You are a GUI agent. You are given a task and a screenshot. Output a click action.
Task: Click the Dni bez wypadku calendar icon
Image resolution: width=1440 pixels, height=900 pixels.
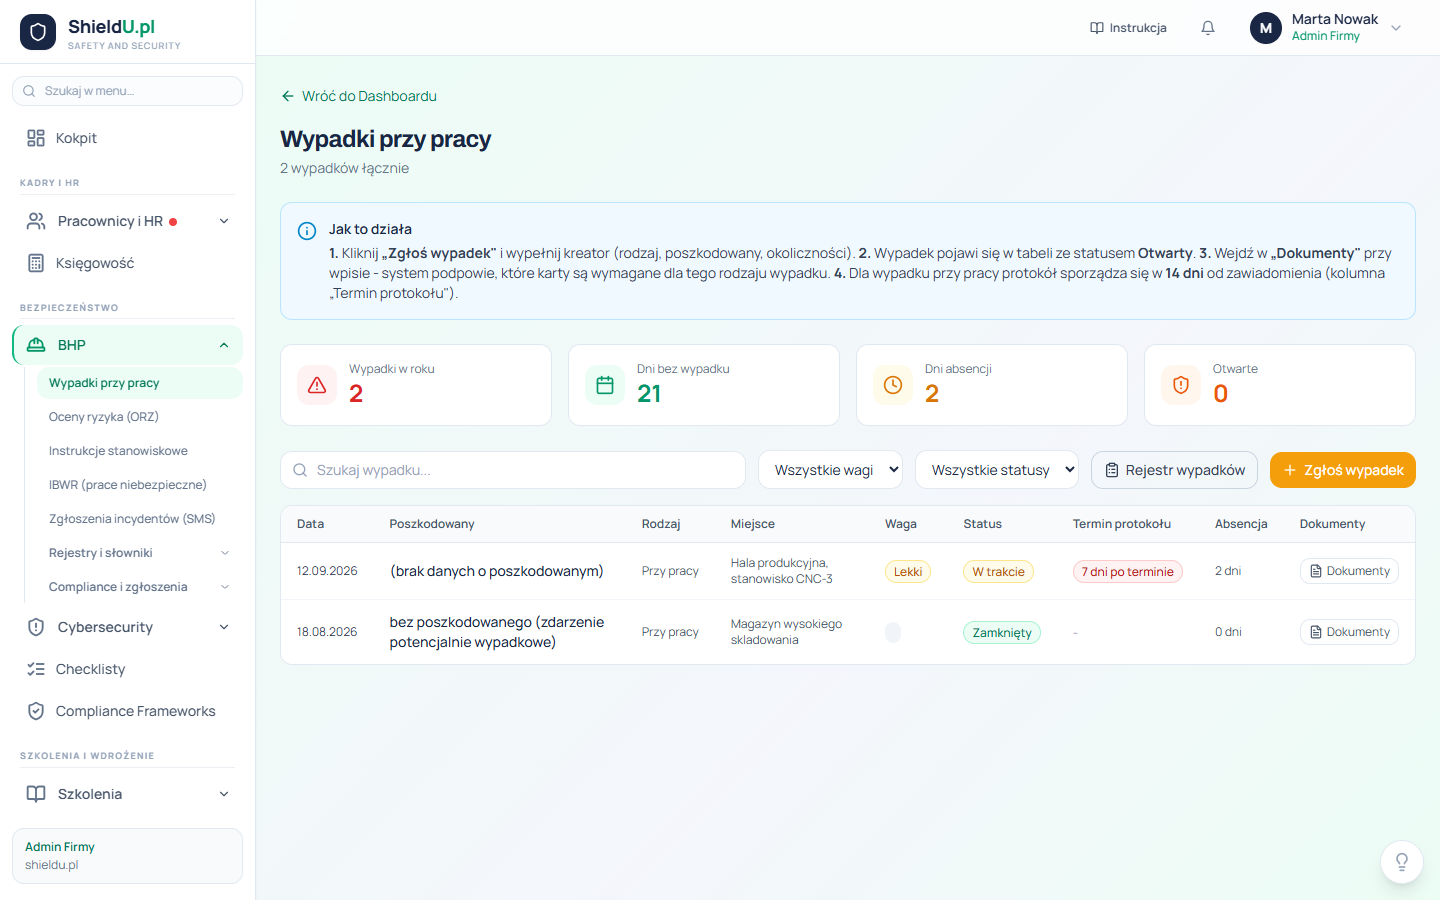(605, 385)
